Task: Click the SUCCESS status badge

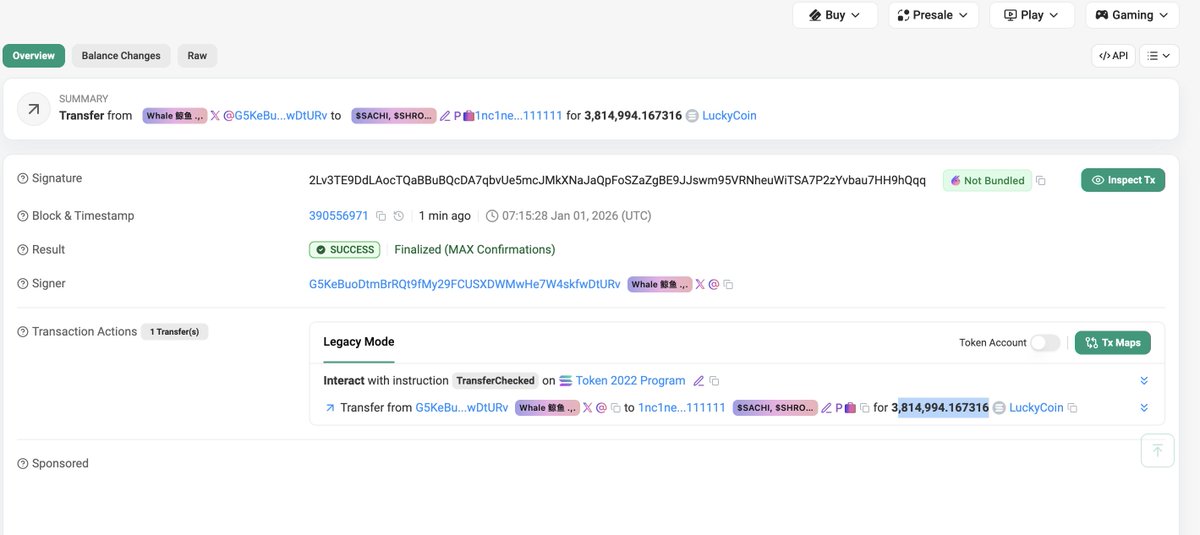Action: coord(345,250)
